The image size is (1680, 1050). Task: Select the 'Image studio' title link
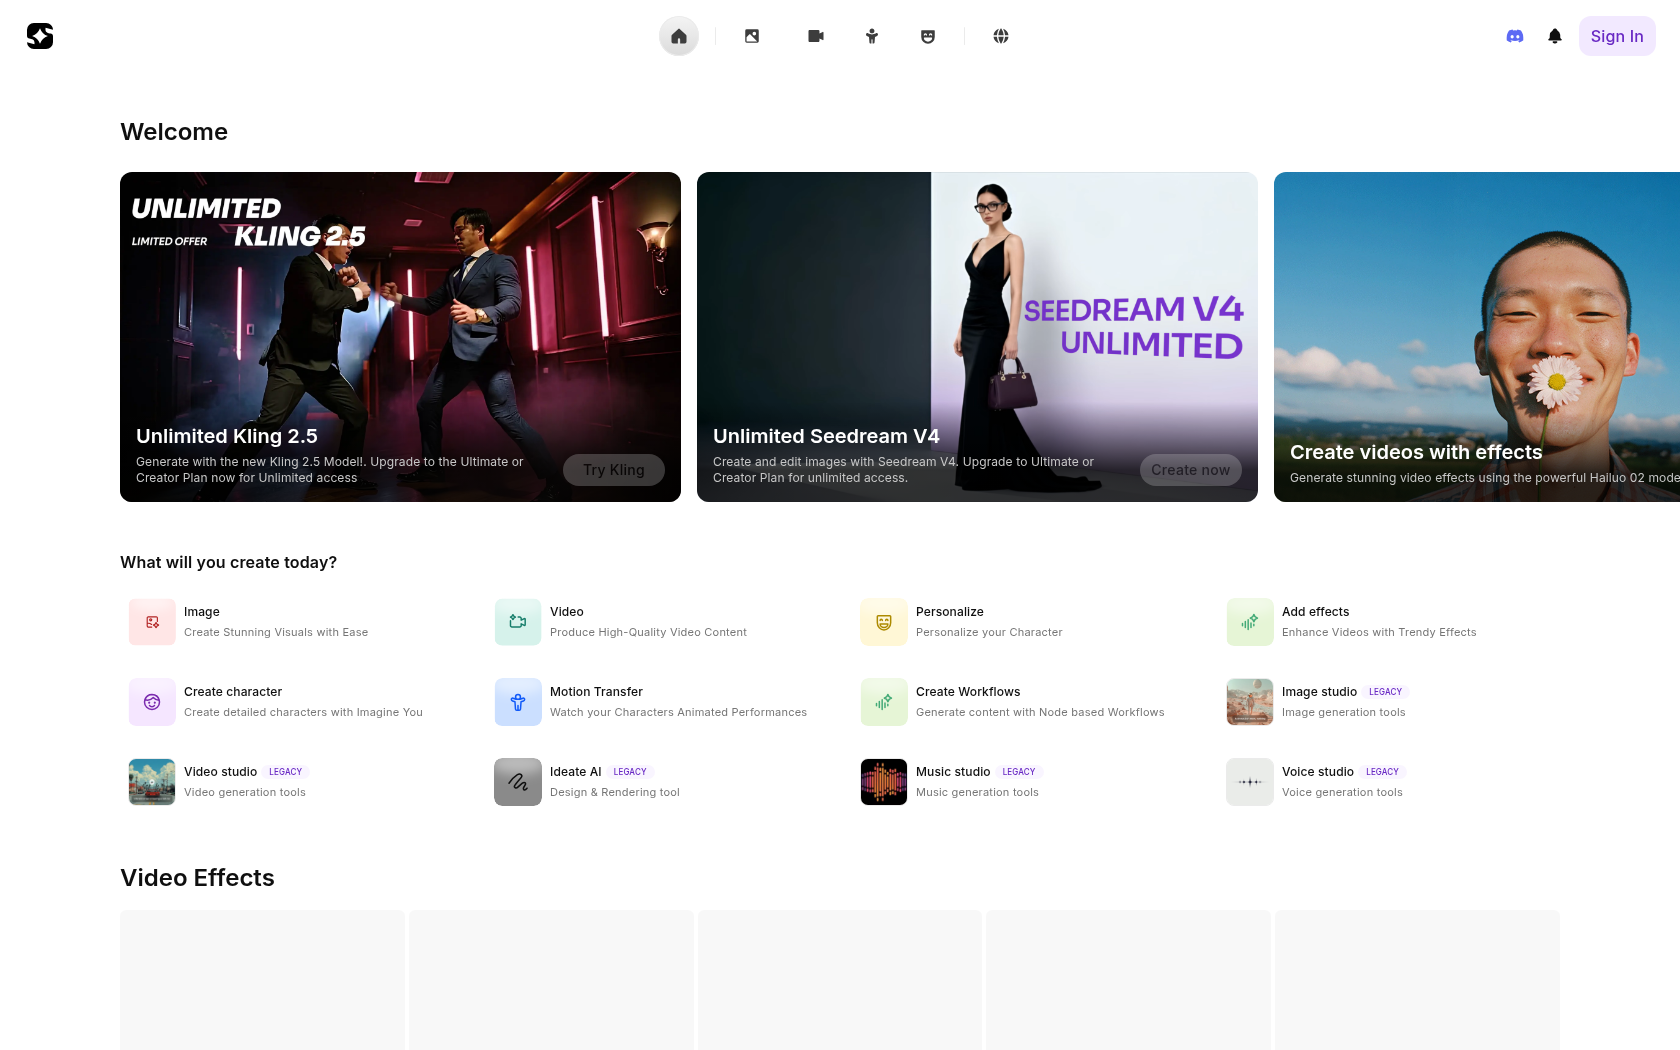(1319, 692)
